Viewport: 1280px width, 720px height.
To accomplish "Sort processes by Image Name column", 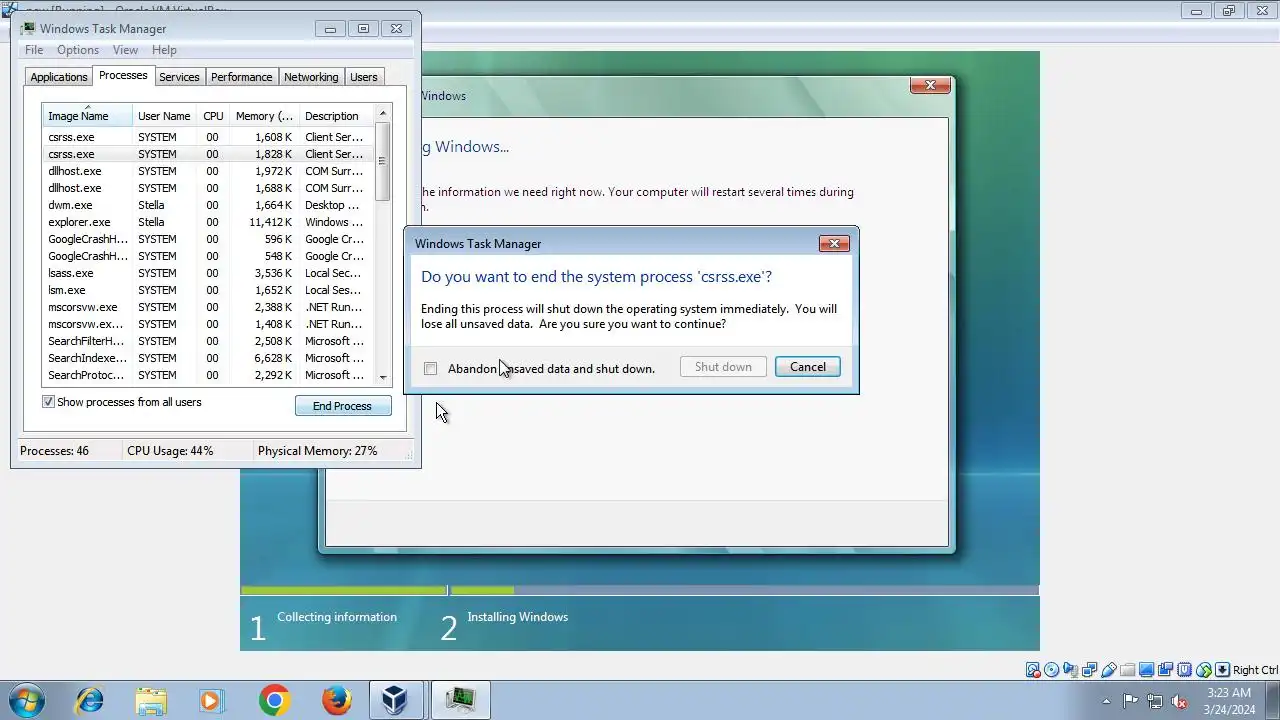I will click(x=87, y=116).
